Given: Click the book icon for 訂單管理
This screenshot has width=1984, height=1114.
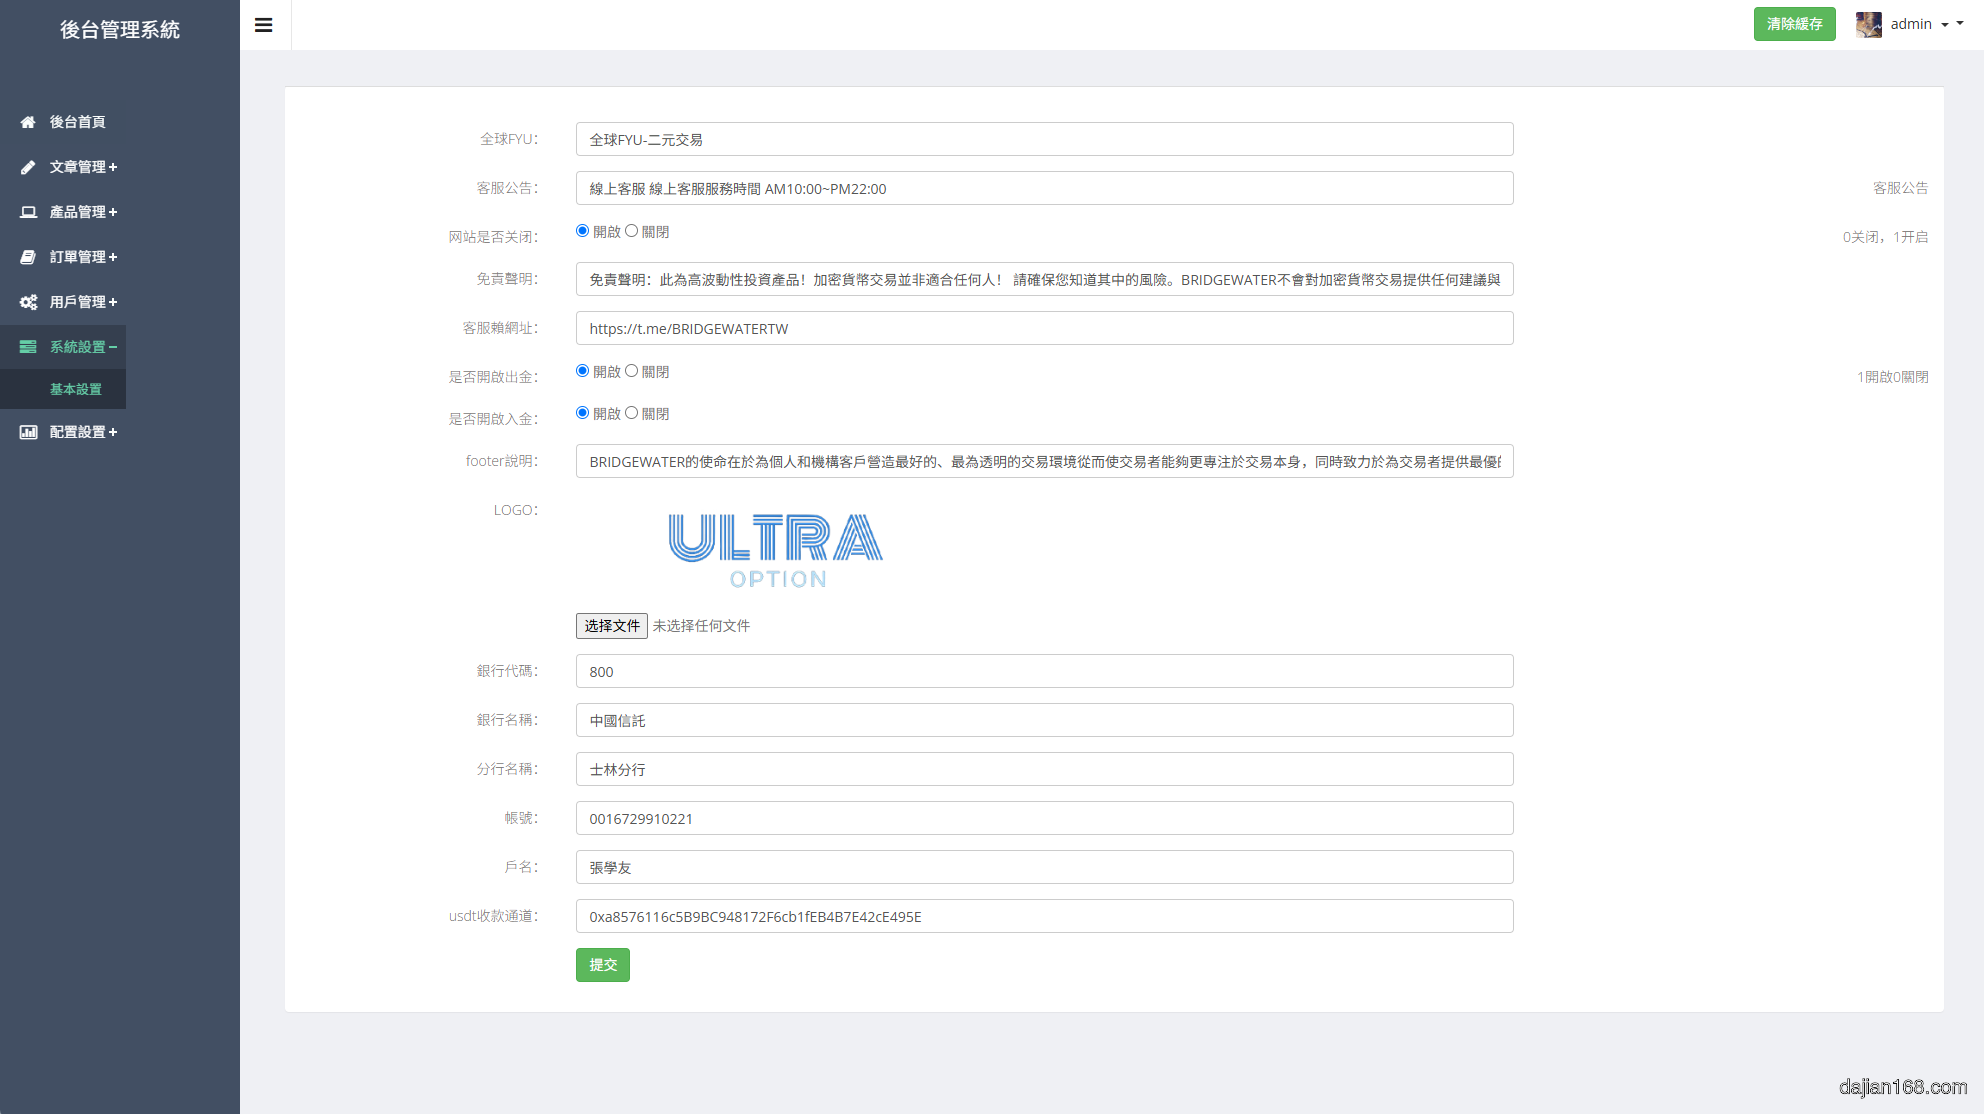Looking at the screenshot, I should pos(28,257).
